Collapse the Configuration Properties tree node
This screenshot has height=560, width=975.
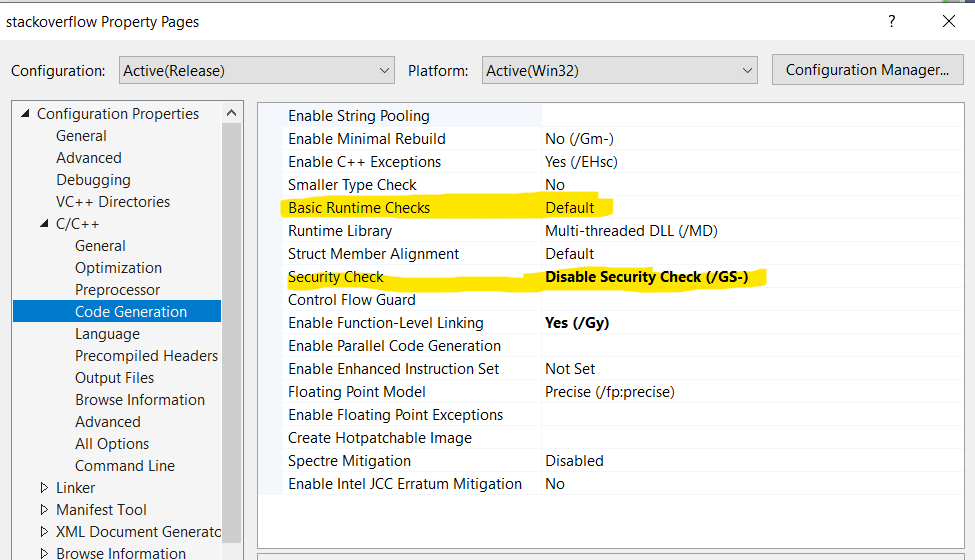point(25,114)
